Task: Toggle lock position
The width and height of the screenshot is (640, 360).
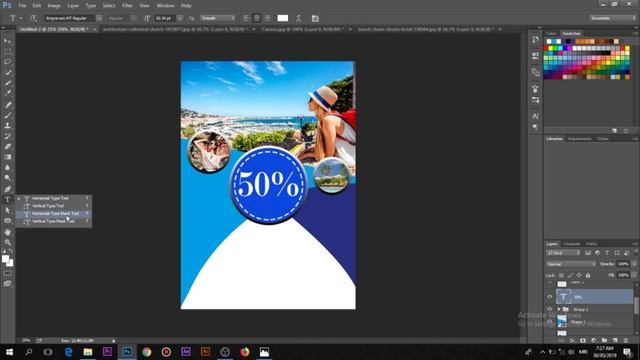Action: (579, 275)
